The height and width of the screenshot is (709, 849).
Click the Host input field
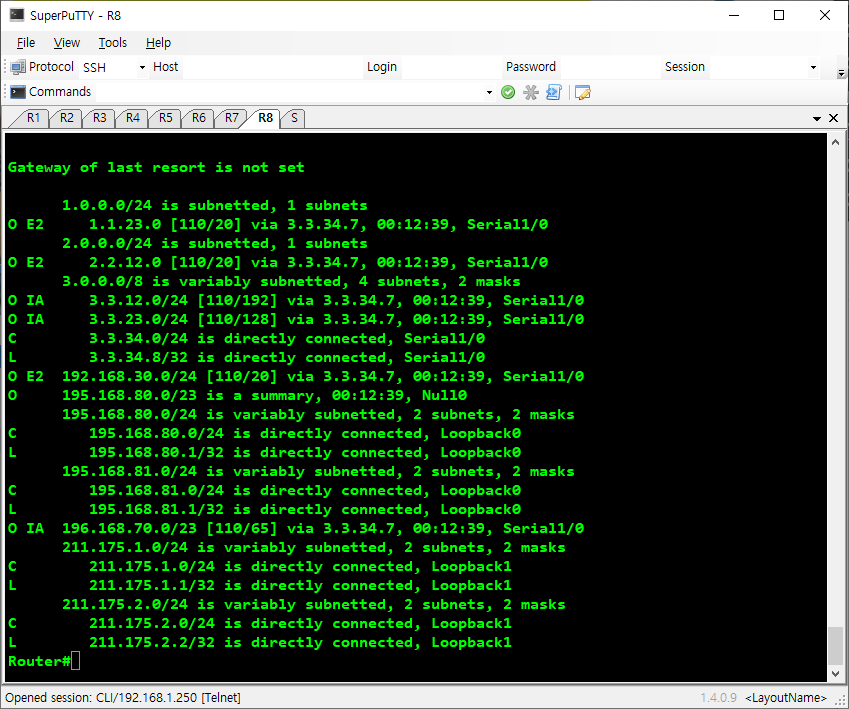tap(272, 68)
